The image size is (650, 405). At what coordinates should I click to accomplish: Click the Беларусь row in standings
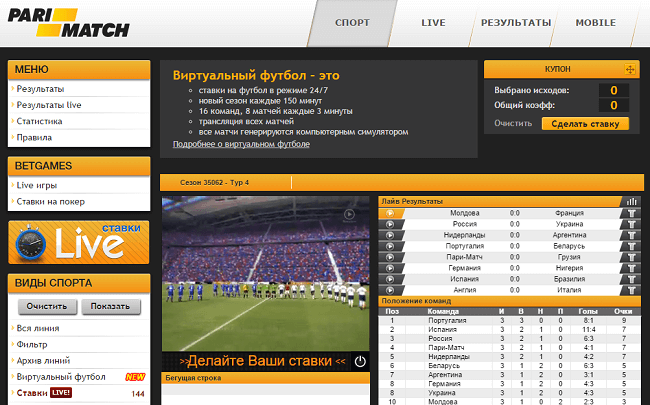click(509, 366)
